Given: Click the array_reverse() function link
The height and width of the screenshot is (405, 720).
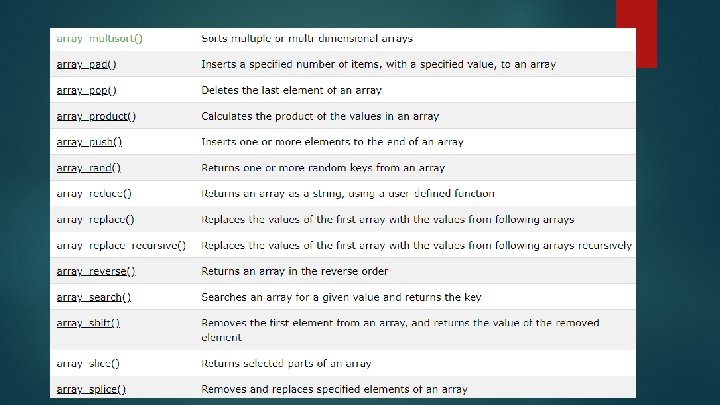Looking at the screenshot, I should click(x=96, y=271).
